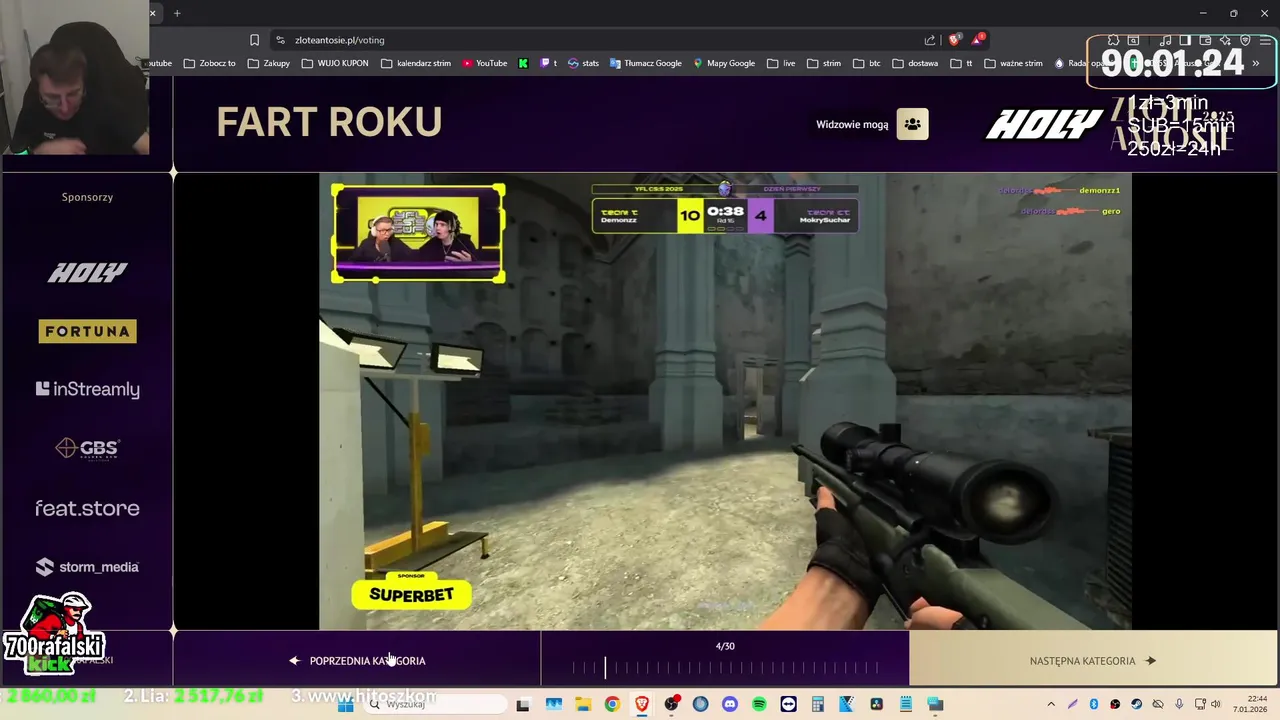Screen dimensions: 1280x720
Task: Click the GBS sponsor logo
Action: tap(88, 448)
